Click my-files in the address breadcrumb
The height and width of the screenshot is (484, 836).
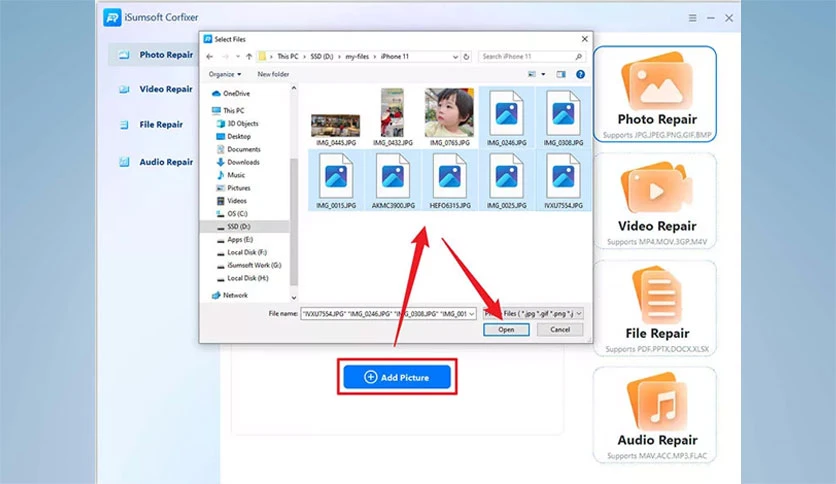point(357,57)
